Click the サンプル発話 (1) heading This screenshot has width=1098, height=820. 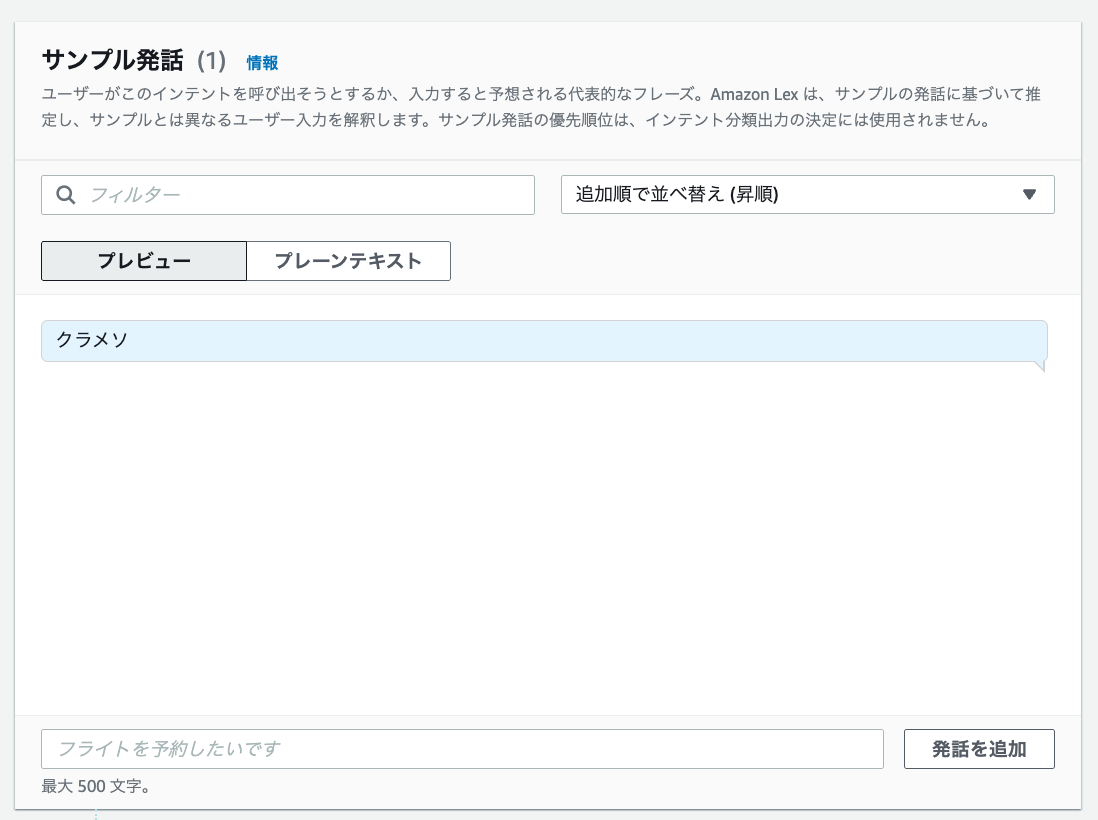tap(134, 60)
